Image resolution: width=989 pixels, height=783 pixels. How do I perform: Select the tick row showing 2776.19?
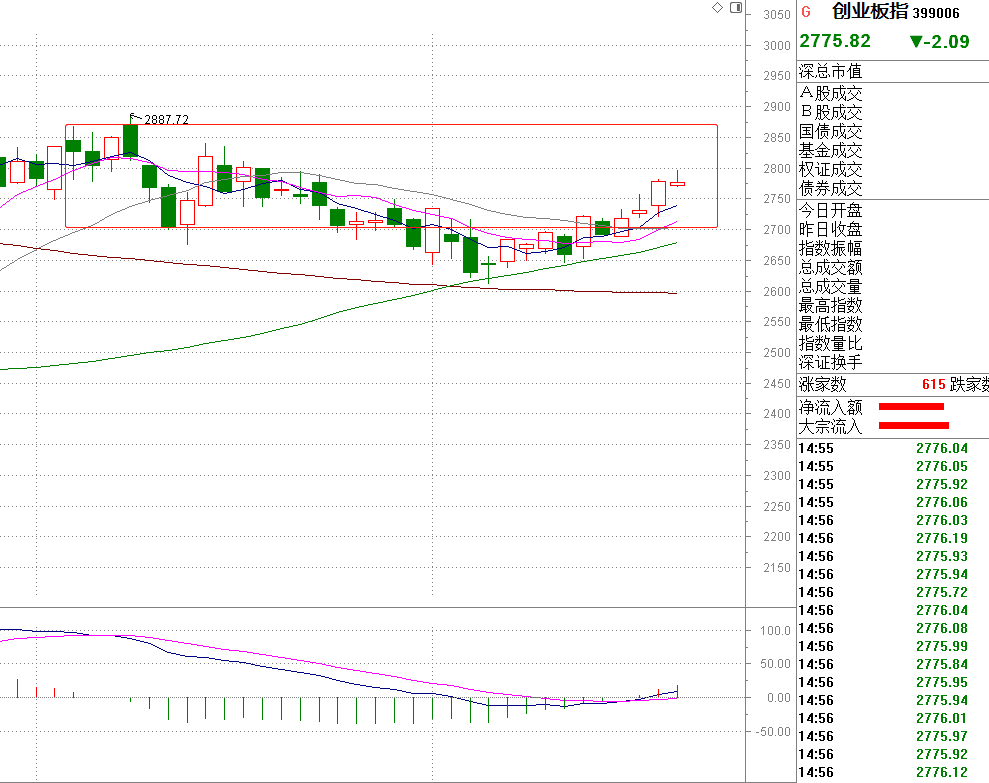click(893, 538)
